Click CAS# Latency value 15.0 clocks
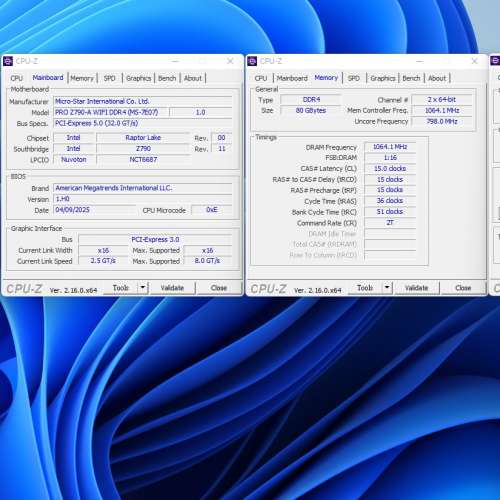This screenshot has width=500, height=500. (390, 169)
